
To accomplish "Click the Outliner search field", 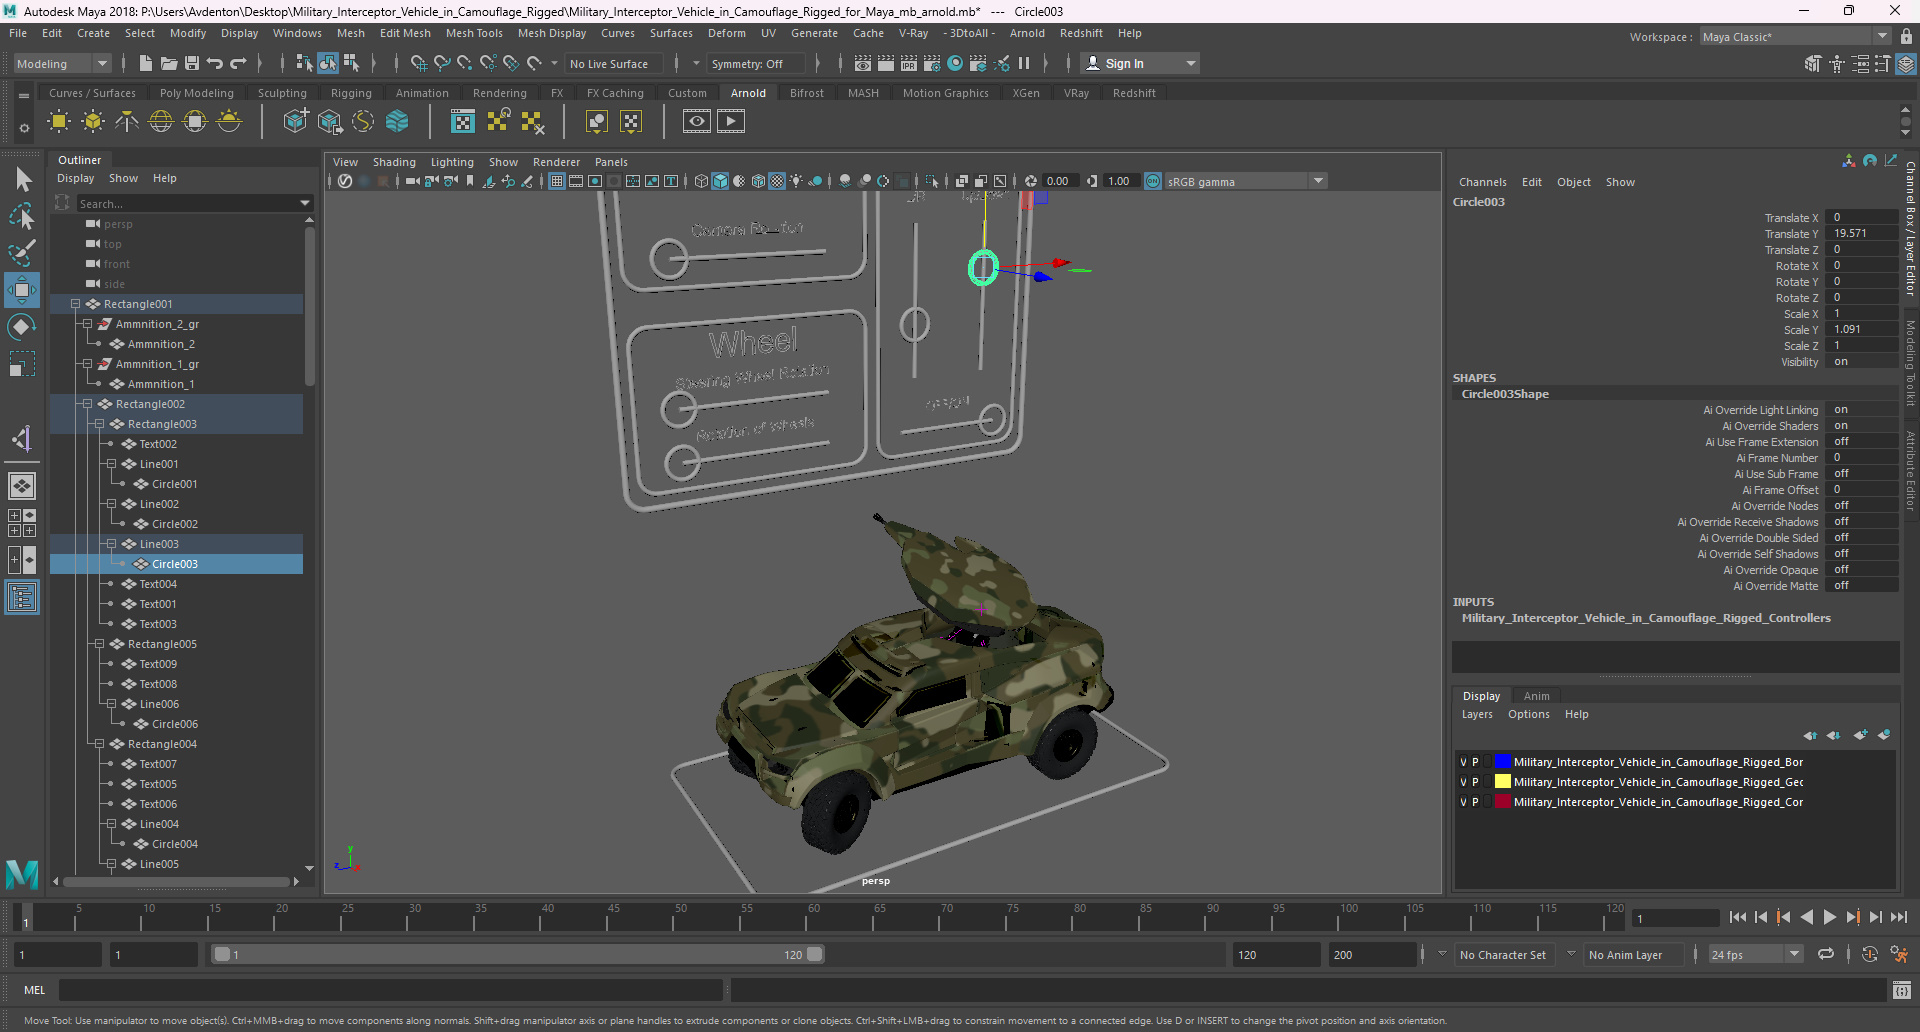I will [193, 203].
